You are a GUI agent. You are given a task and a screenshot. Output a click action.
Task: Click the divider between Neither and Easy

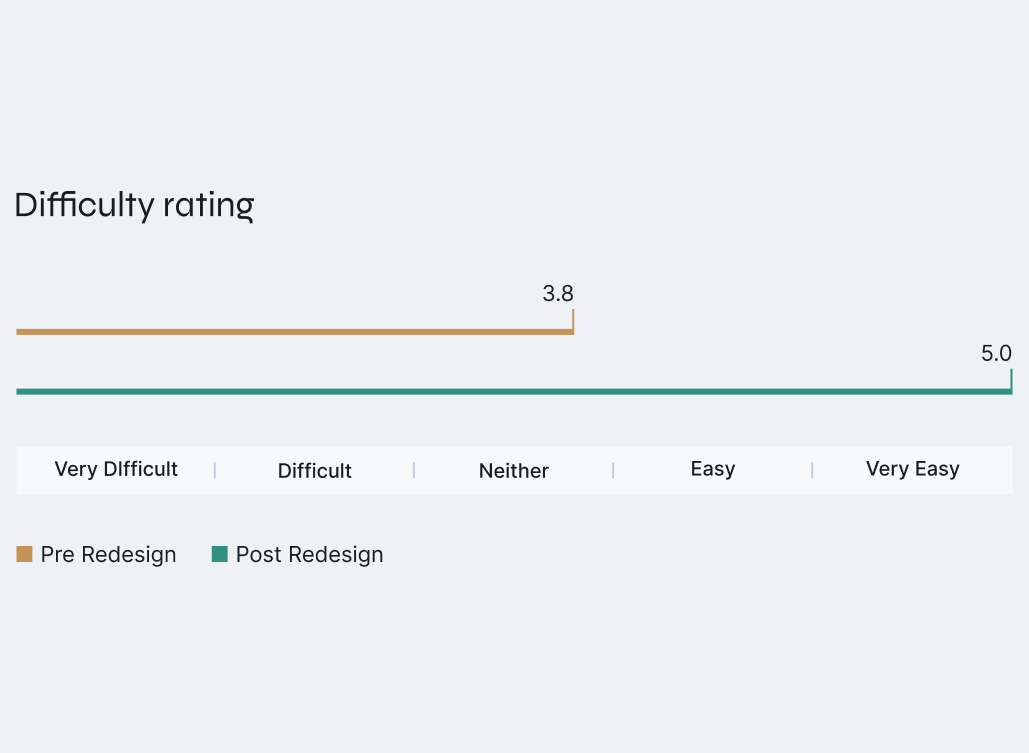point(613,470)
